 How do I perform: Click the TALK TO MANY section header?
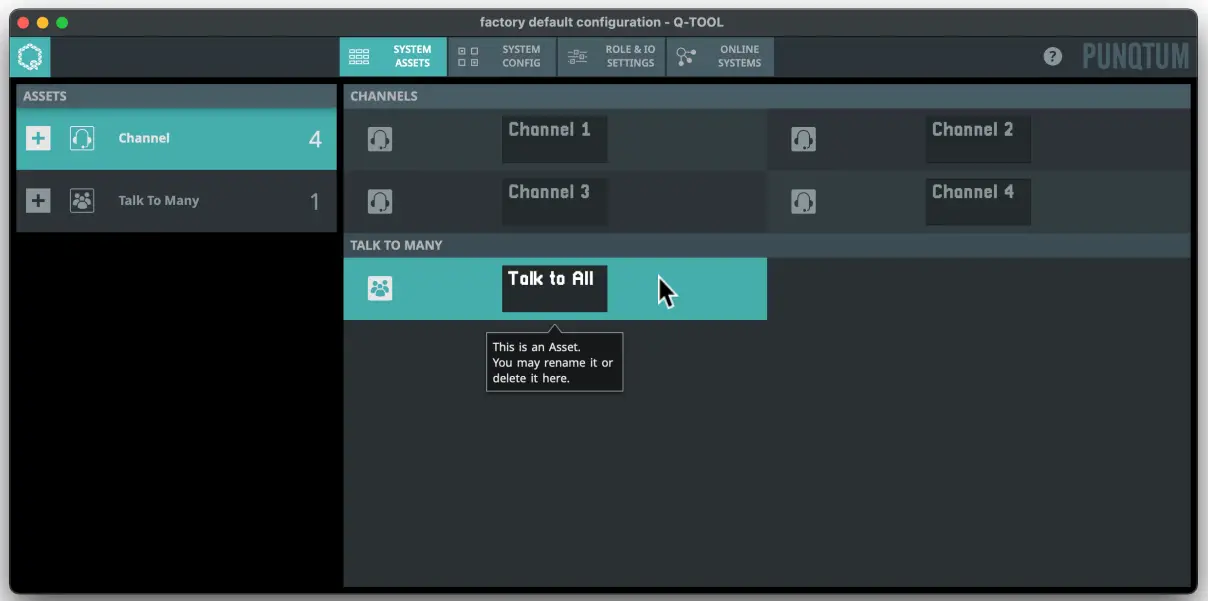tap(767, 245)
